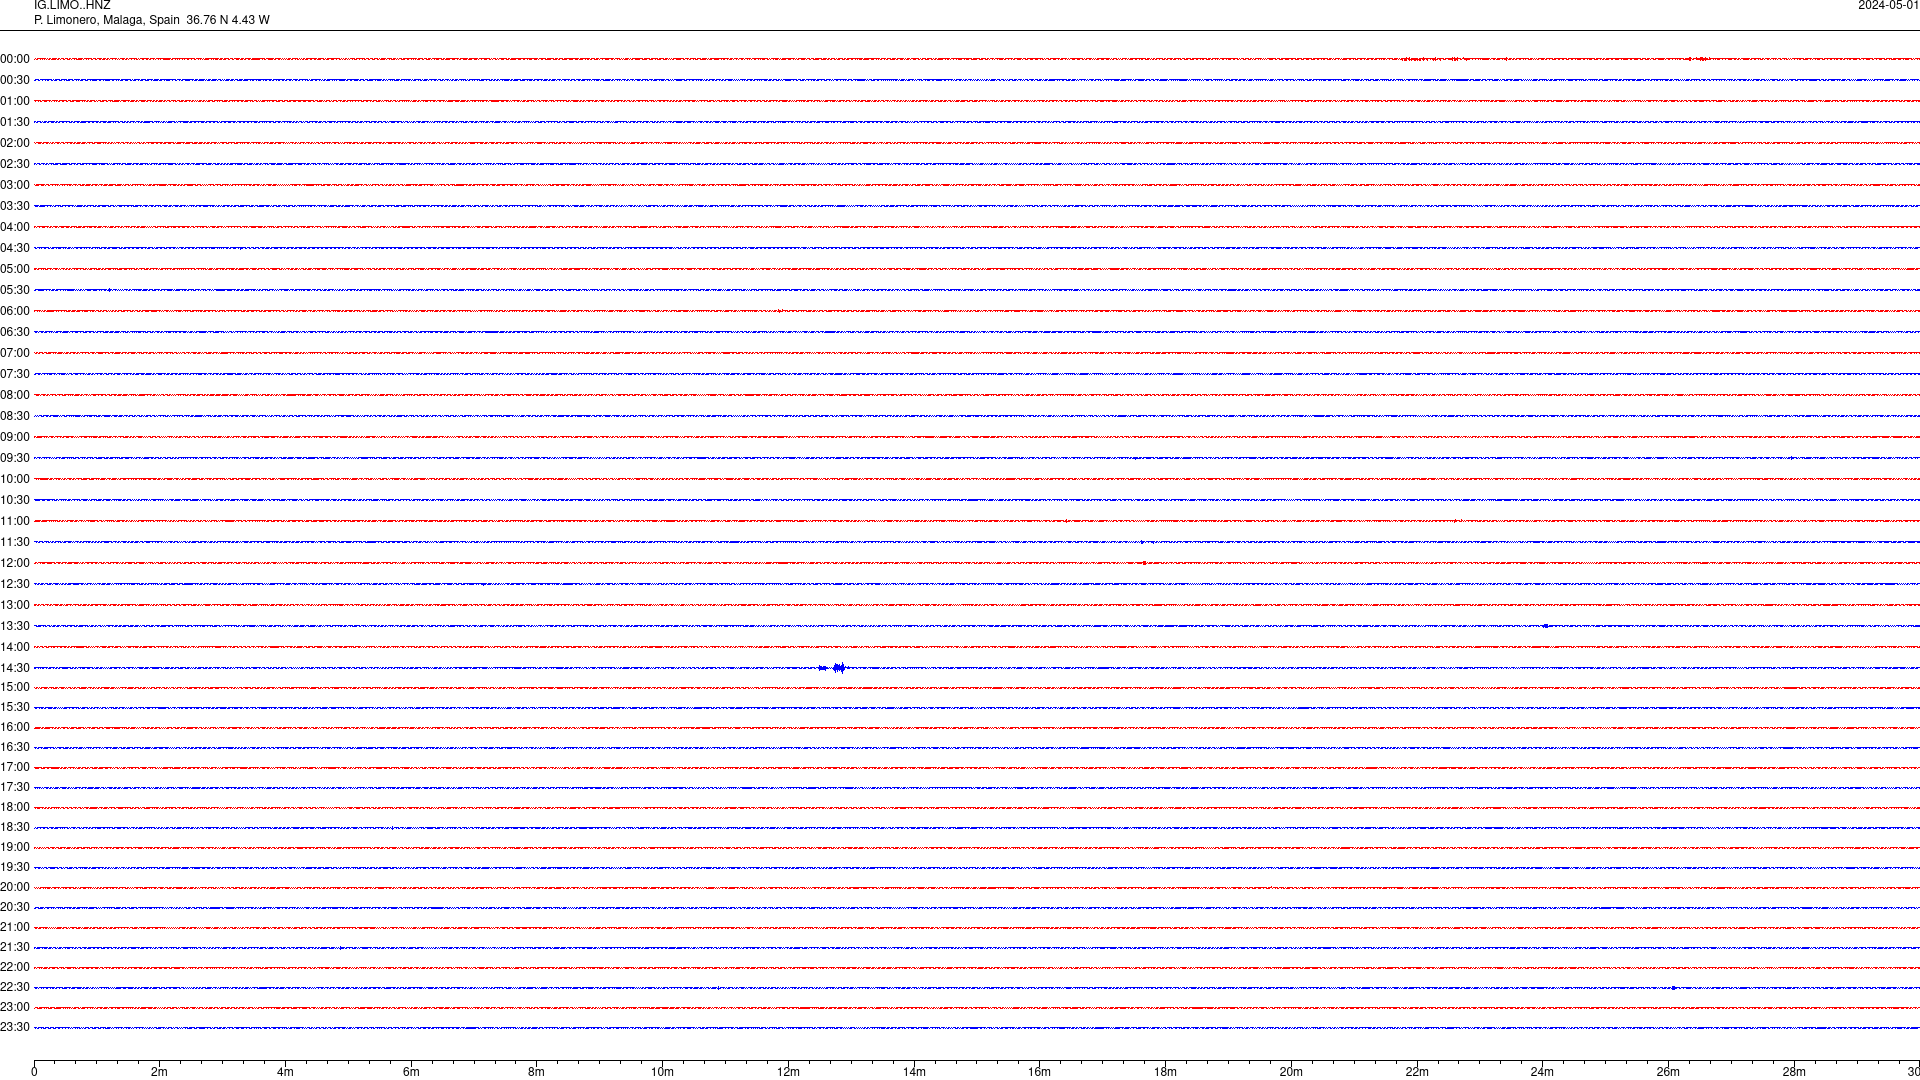This screenshot has height=1080, width=1920.
Task: Select the 14:30 time label
Action: click(15, 668)
